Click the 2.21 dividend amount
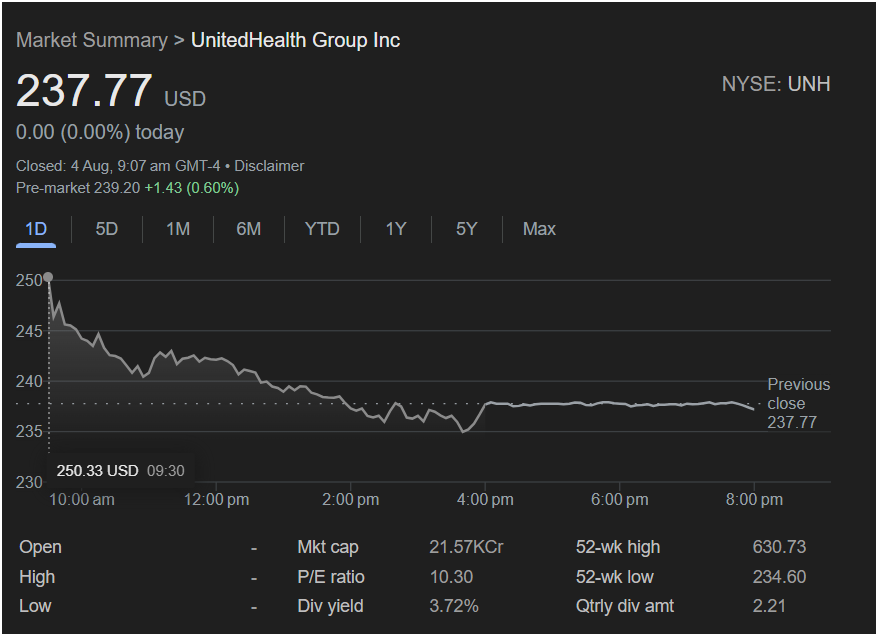This screenshot has height=636, width=878. pyautogui.click(x=769, y=606)
